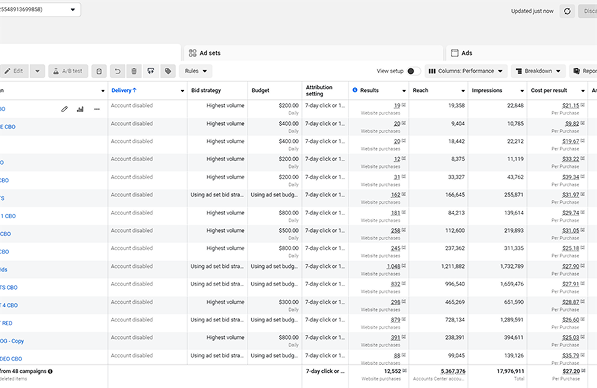Expand the Breakdown dropdown
This screenshot has width=597, height=388.
pyautogui.click(x=538, y=71)
